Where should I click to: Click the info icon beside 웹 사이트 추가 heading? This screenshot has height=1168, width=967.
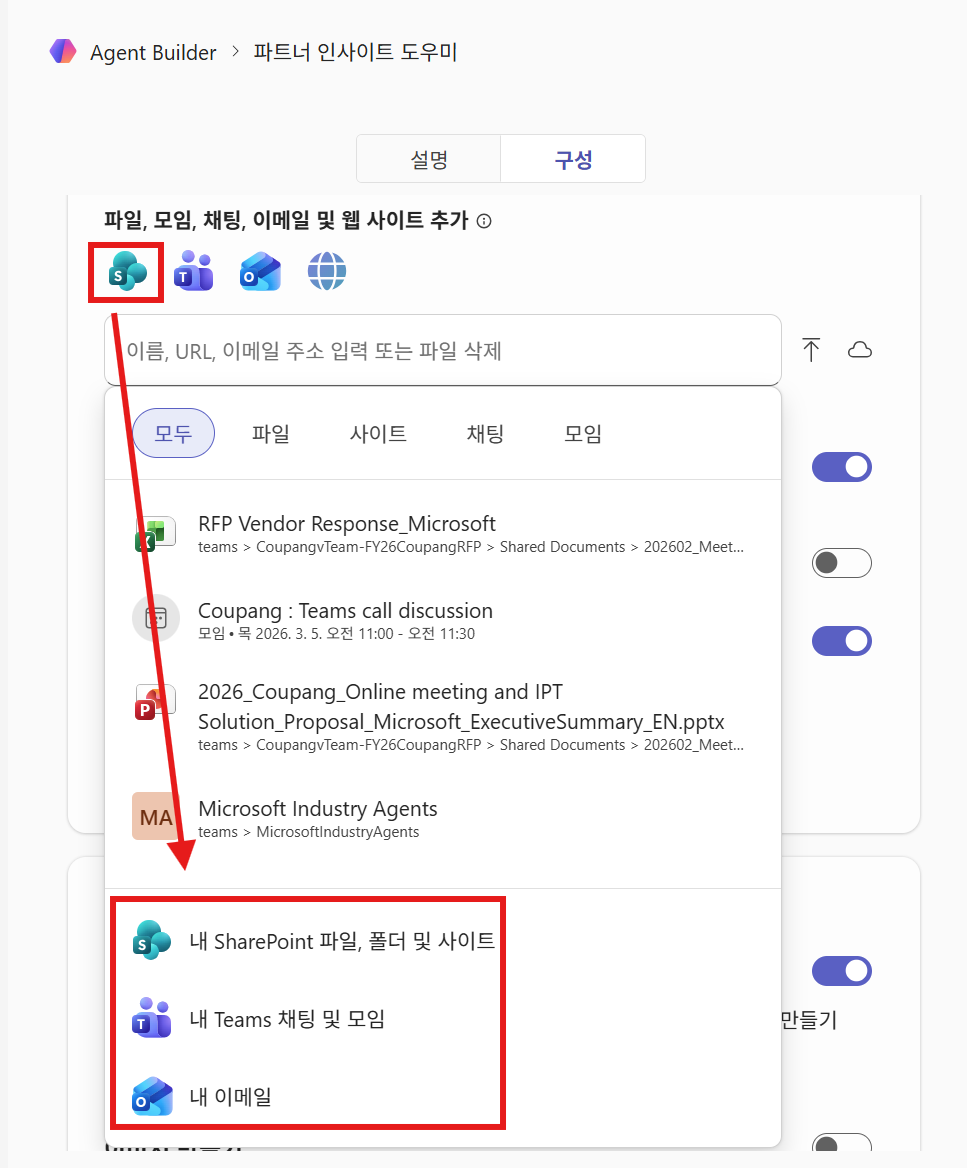484,221
